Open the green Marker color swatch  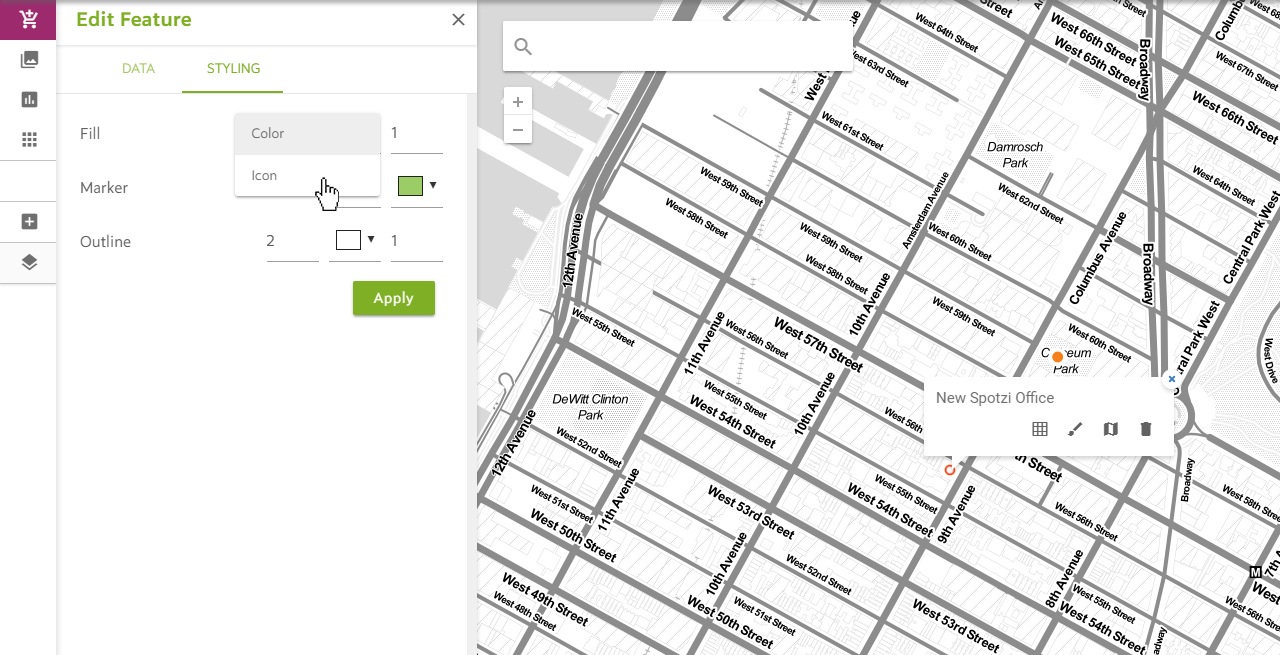click(x=410, y=186)
